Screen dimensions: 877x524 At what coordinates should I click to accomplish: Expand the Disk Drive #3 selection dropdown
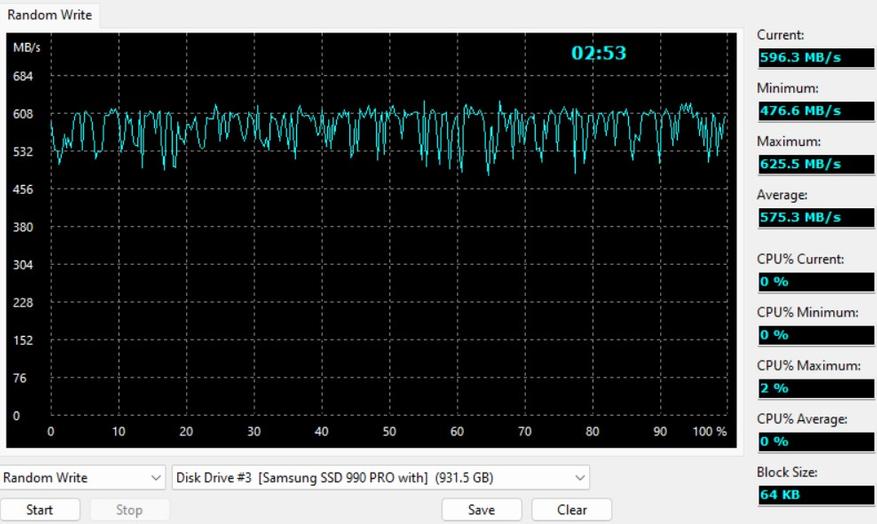click(x=380, y=478)
